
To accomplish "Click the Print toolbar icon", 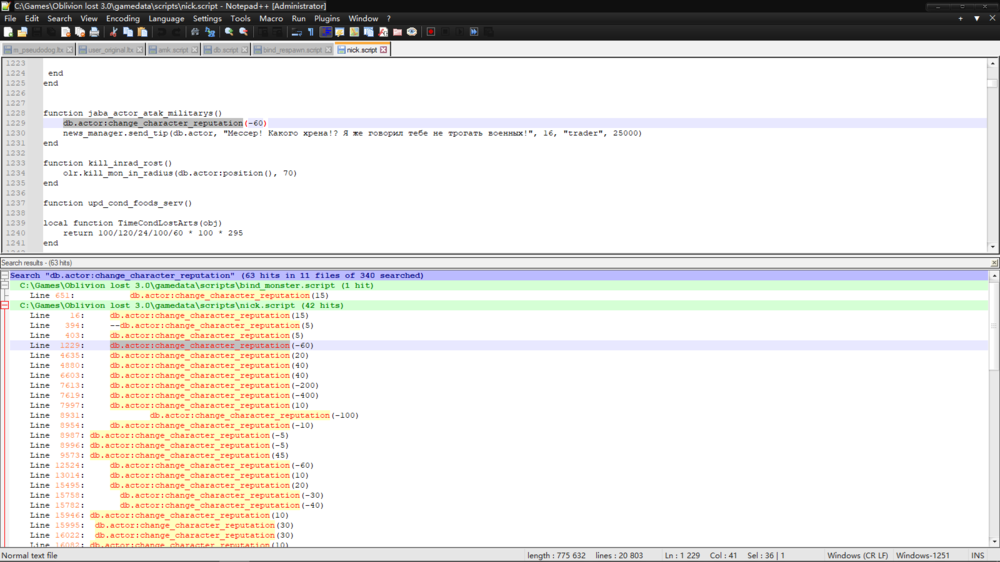I will click(93, 32).
